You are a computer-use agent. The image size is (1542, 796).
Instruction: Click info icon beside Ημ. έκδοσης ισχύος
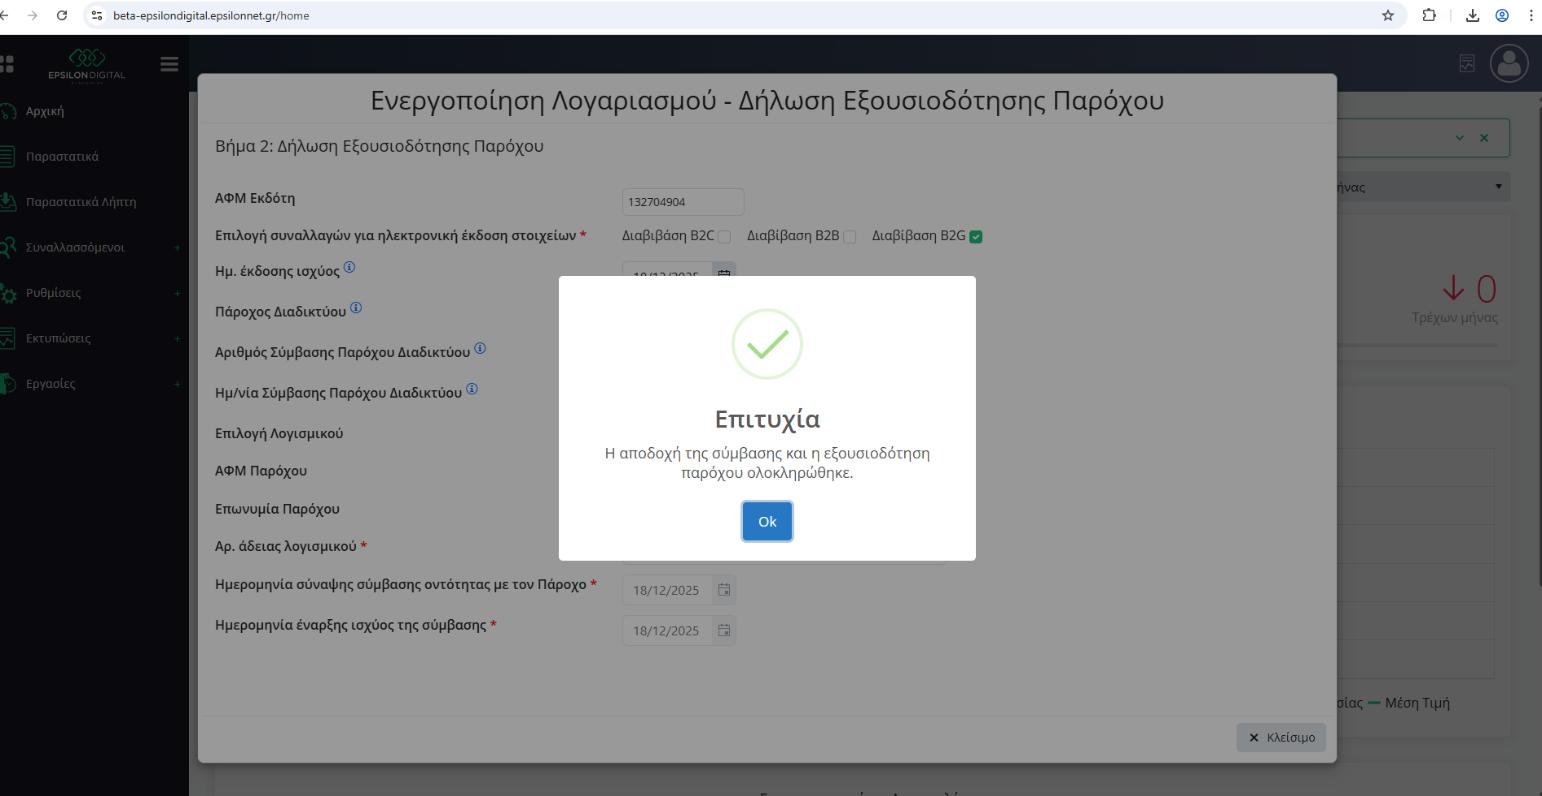click(x=349, y=268)
